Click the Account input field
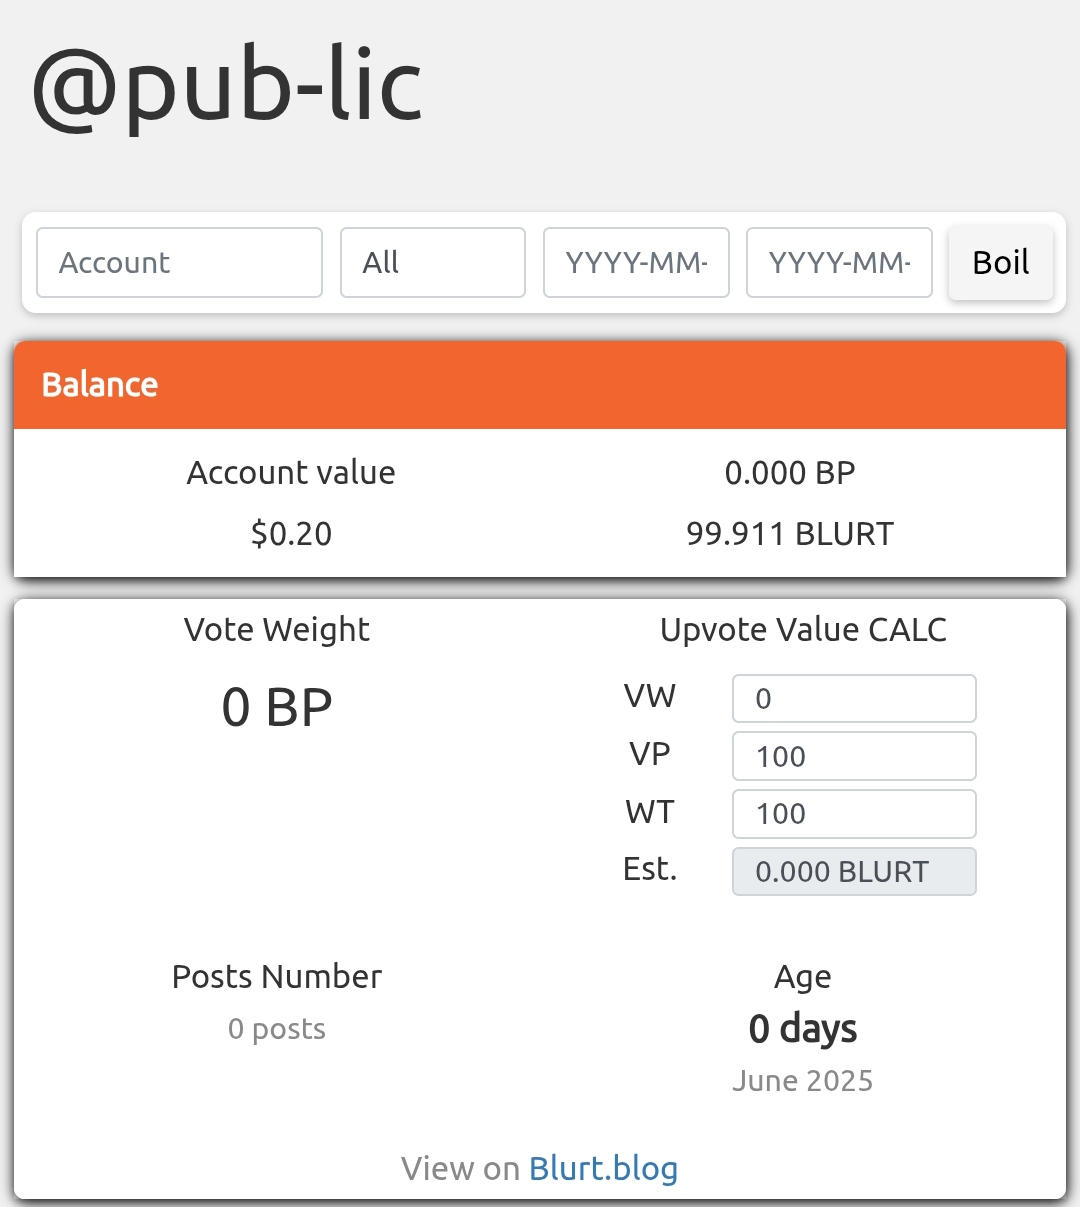1080x1207 pixels. click(179, 263)
